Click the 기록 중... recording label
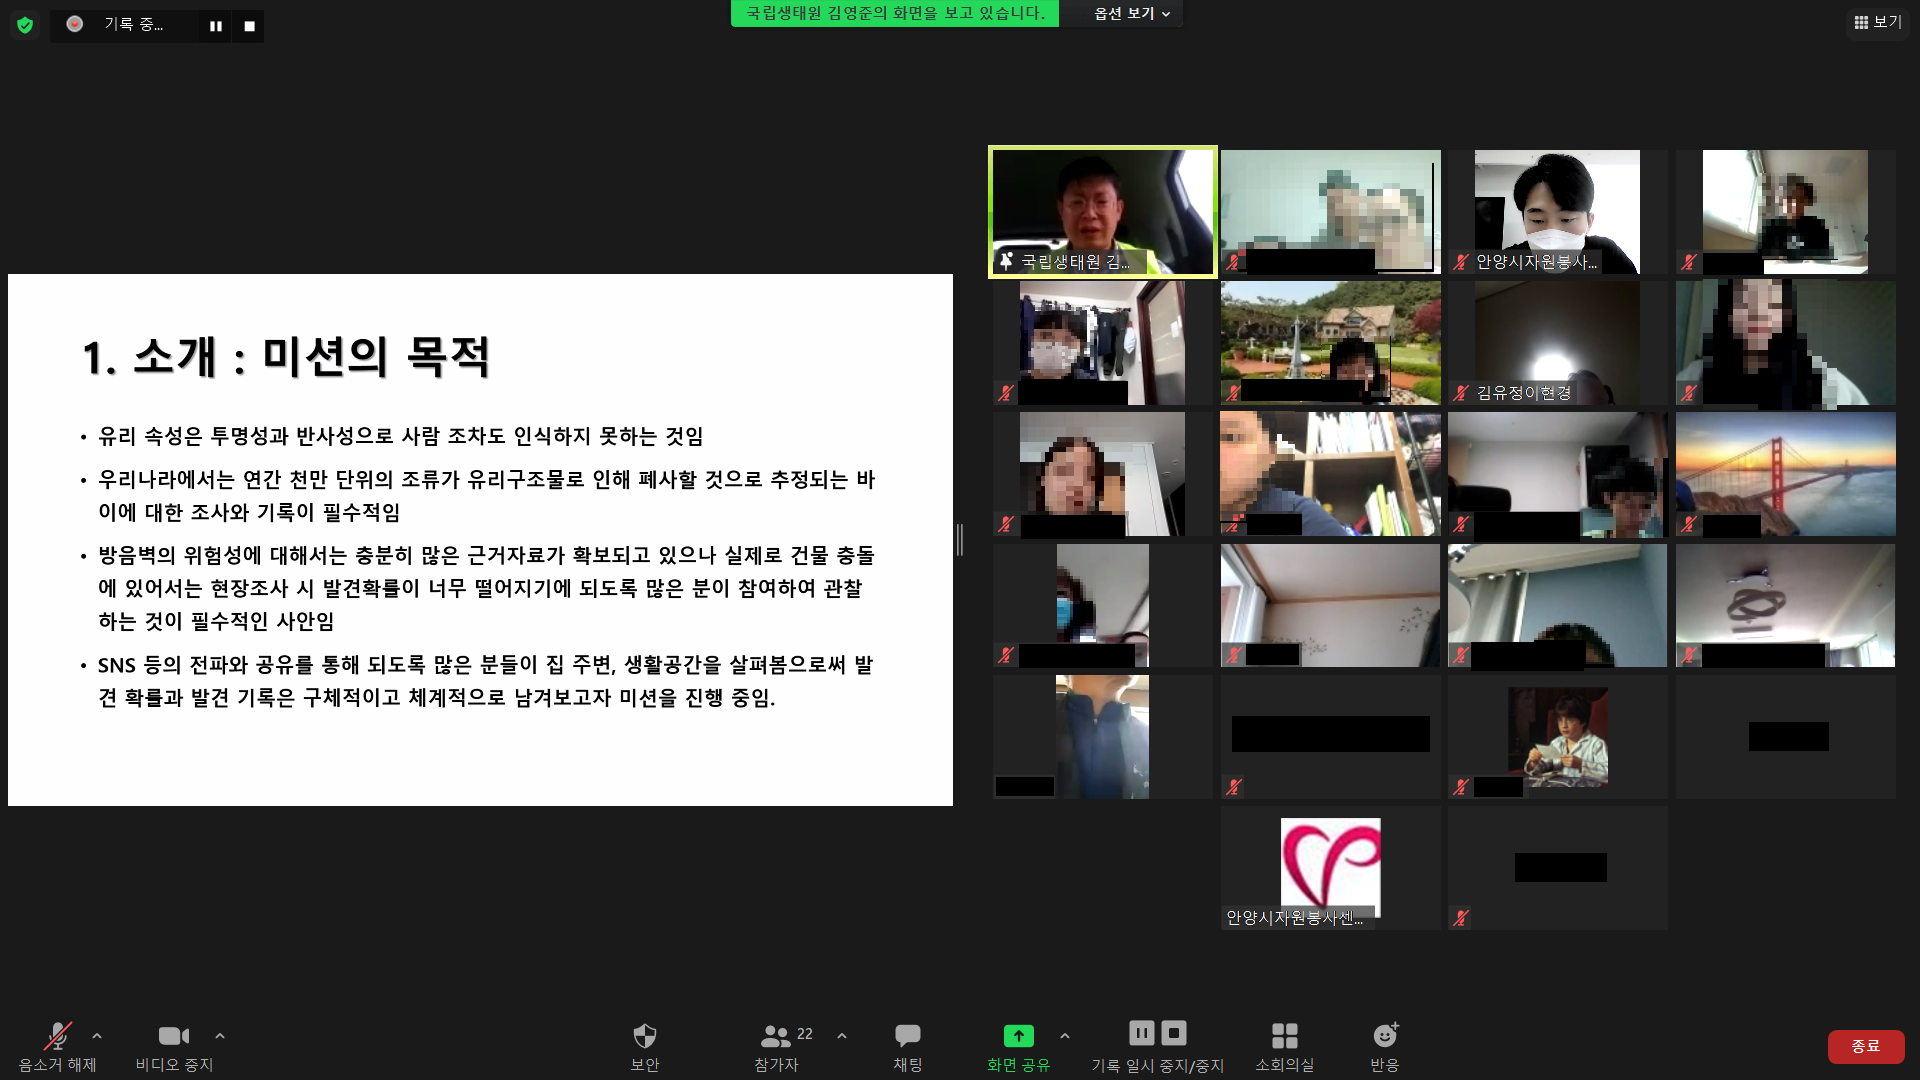The width and height of the screenshot is (1920, 1080). pyautogui.click(x=133, y=24)
